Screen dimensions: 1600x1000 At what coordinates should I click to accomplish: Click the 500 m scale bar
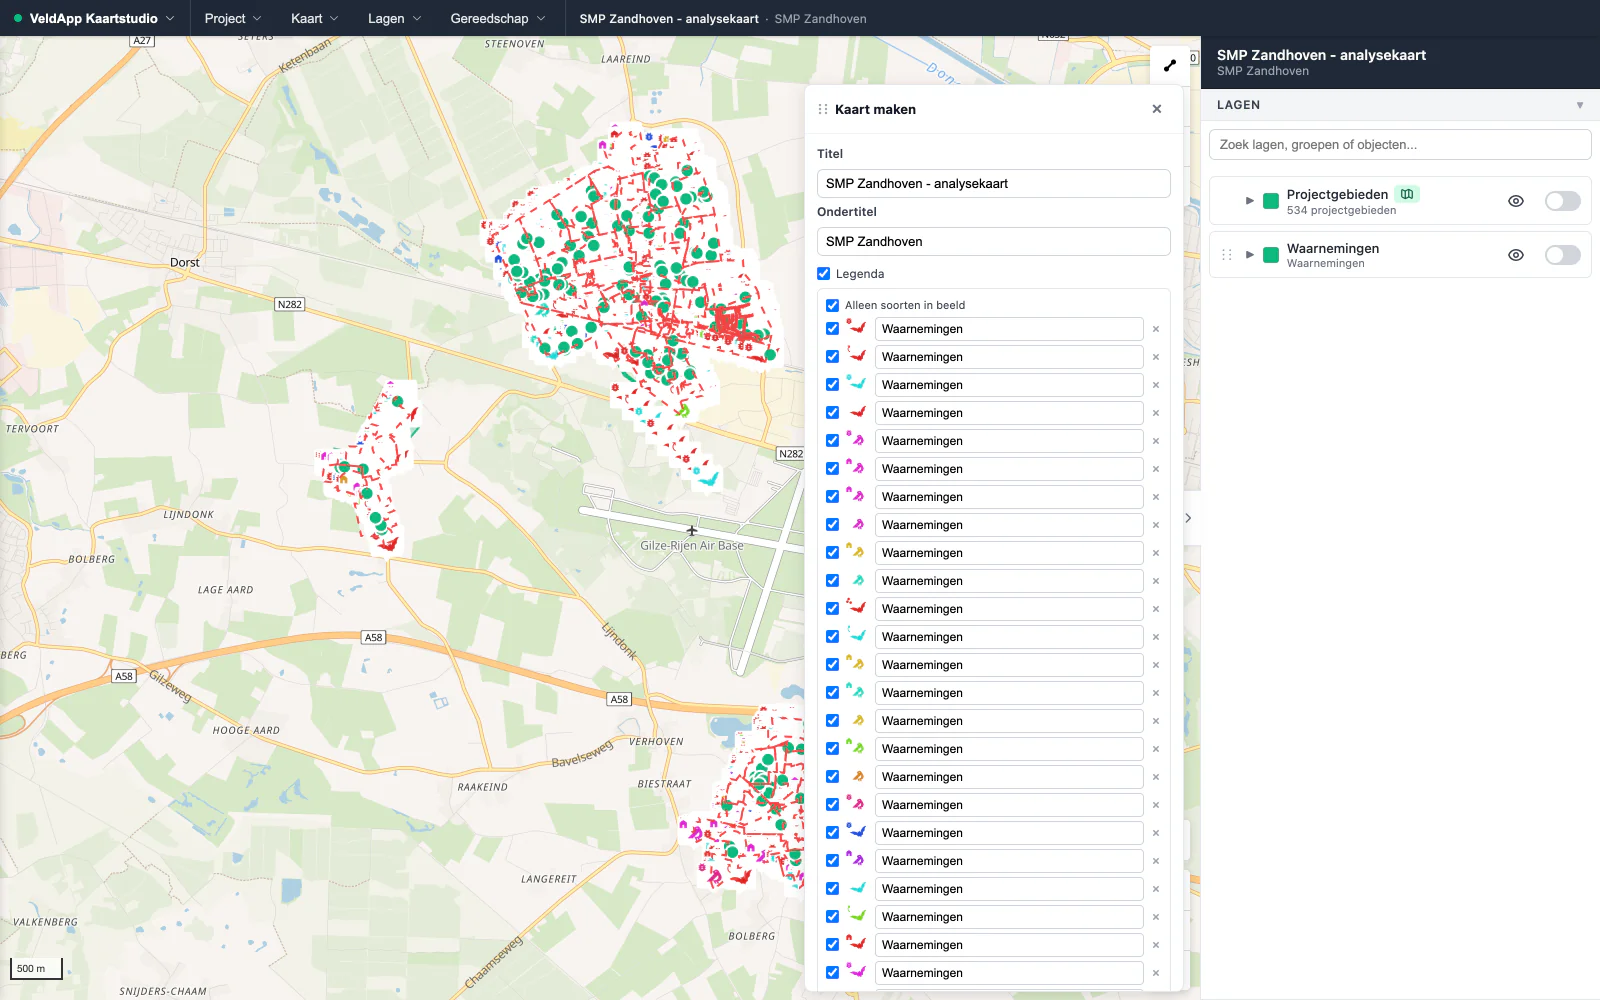(x=36, y=968)
